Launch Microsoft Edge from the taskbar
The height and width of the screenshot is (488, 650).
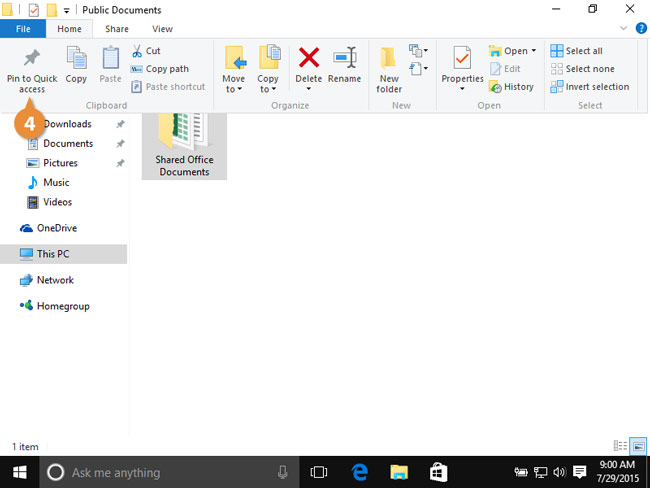click(359, 472)
